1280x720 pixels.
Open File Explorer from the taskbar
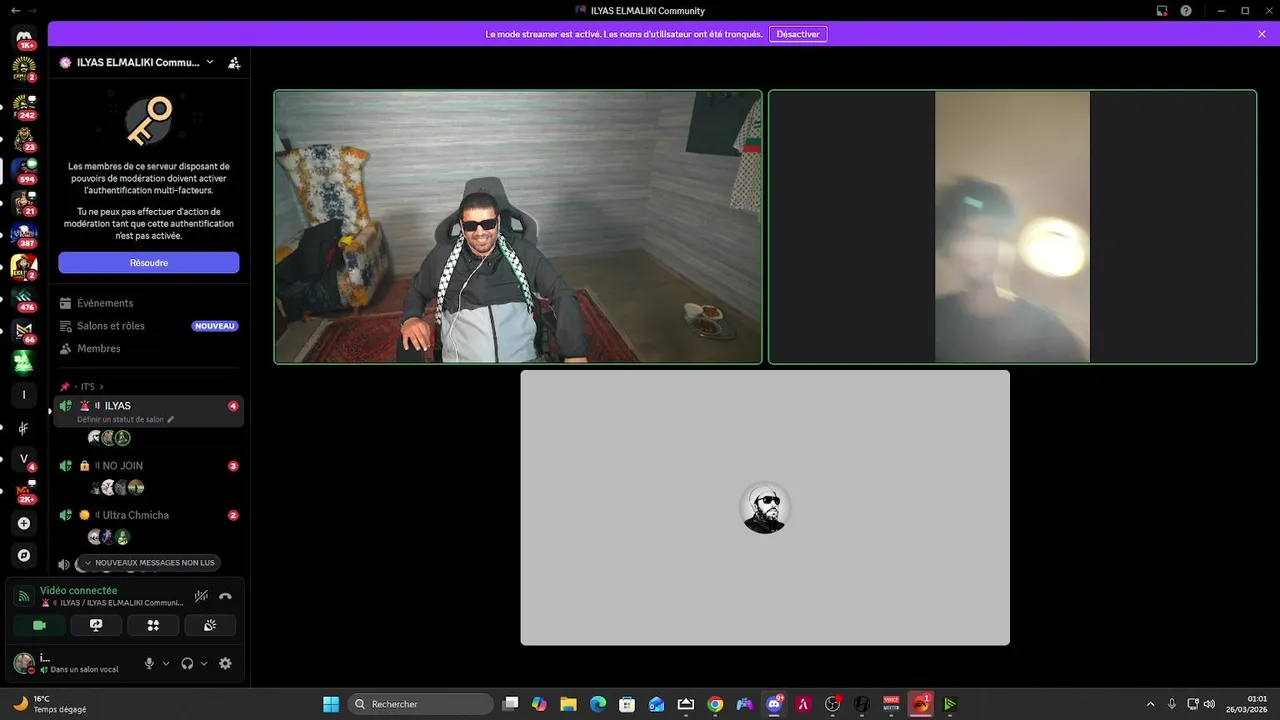(x=568, y=704)
